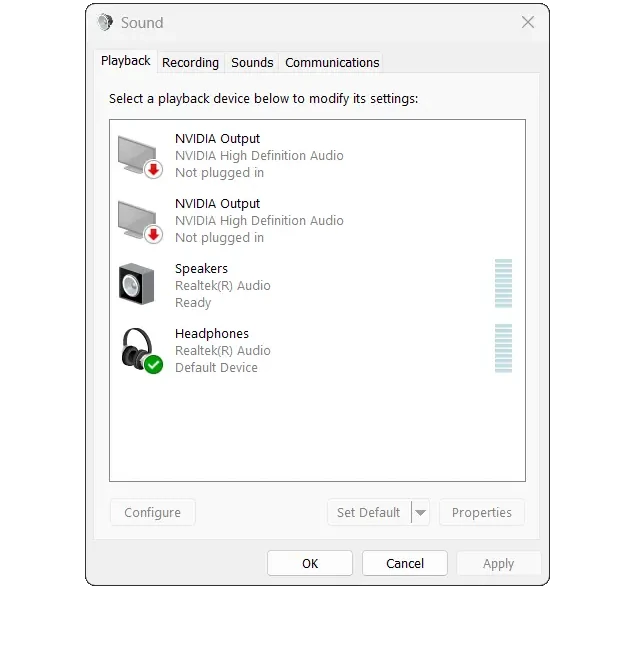This screenshot has width=642, height=653.
Task: Click the first NVIDIA Output name
Action: point(217,139)
